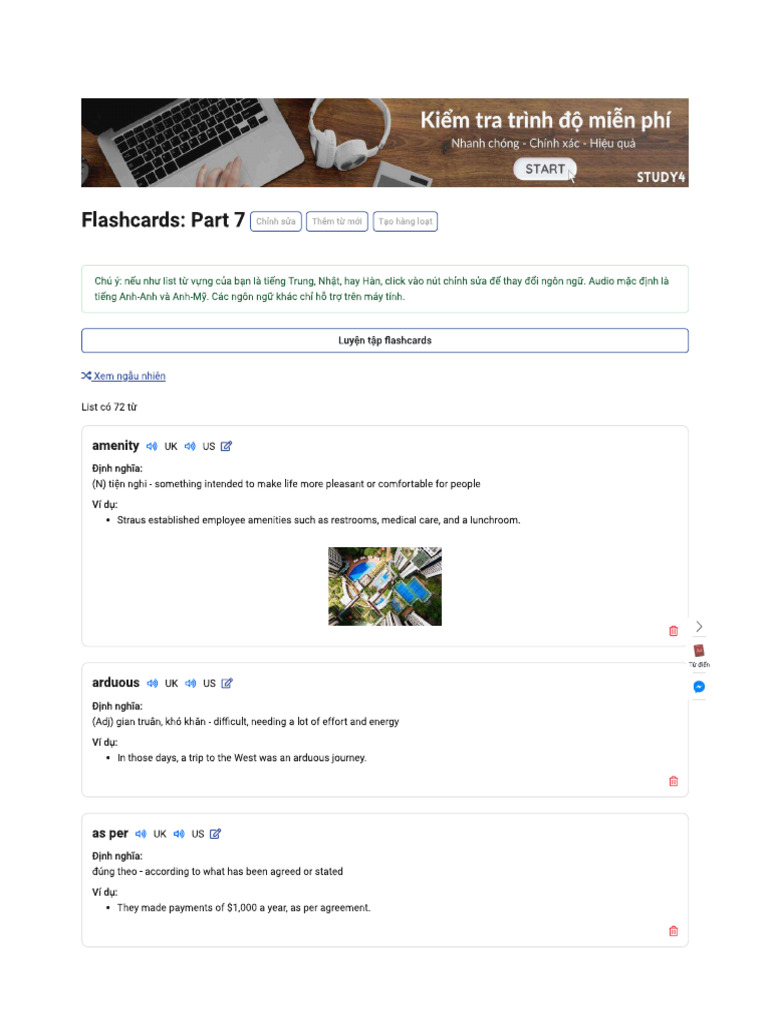Viewport: 768px width, 1024px height.
Task: Click Thêm từ mới button
Action: click(337, 221)
